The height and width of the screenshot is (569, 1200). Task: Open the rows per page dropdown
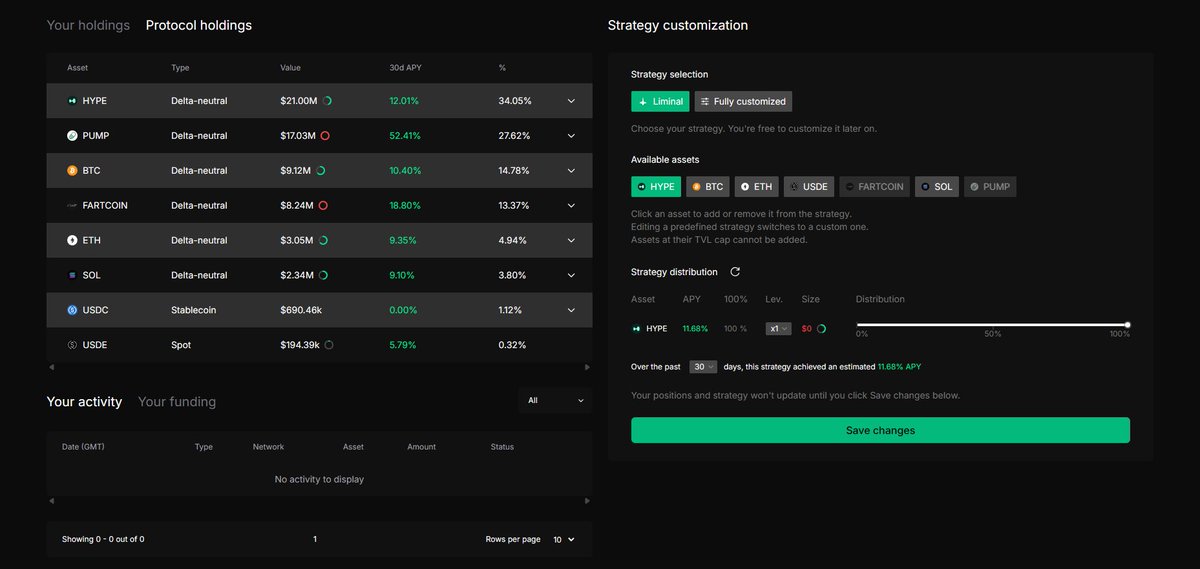tap(565, 539)
